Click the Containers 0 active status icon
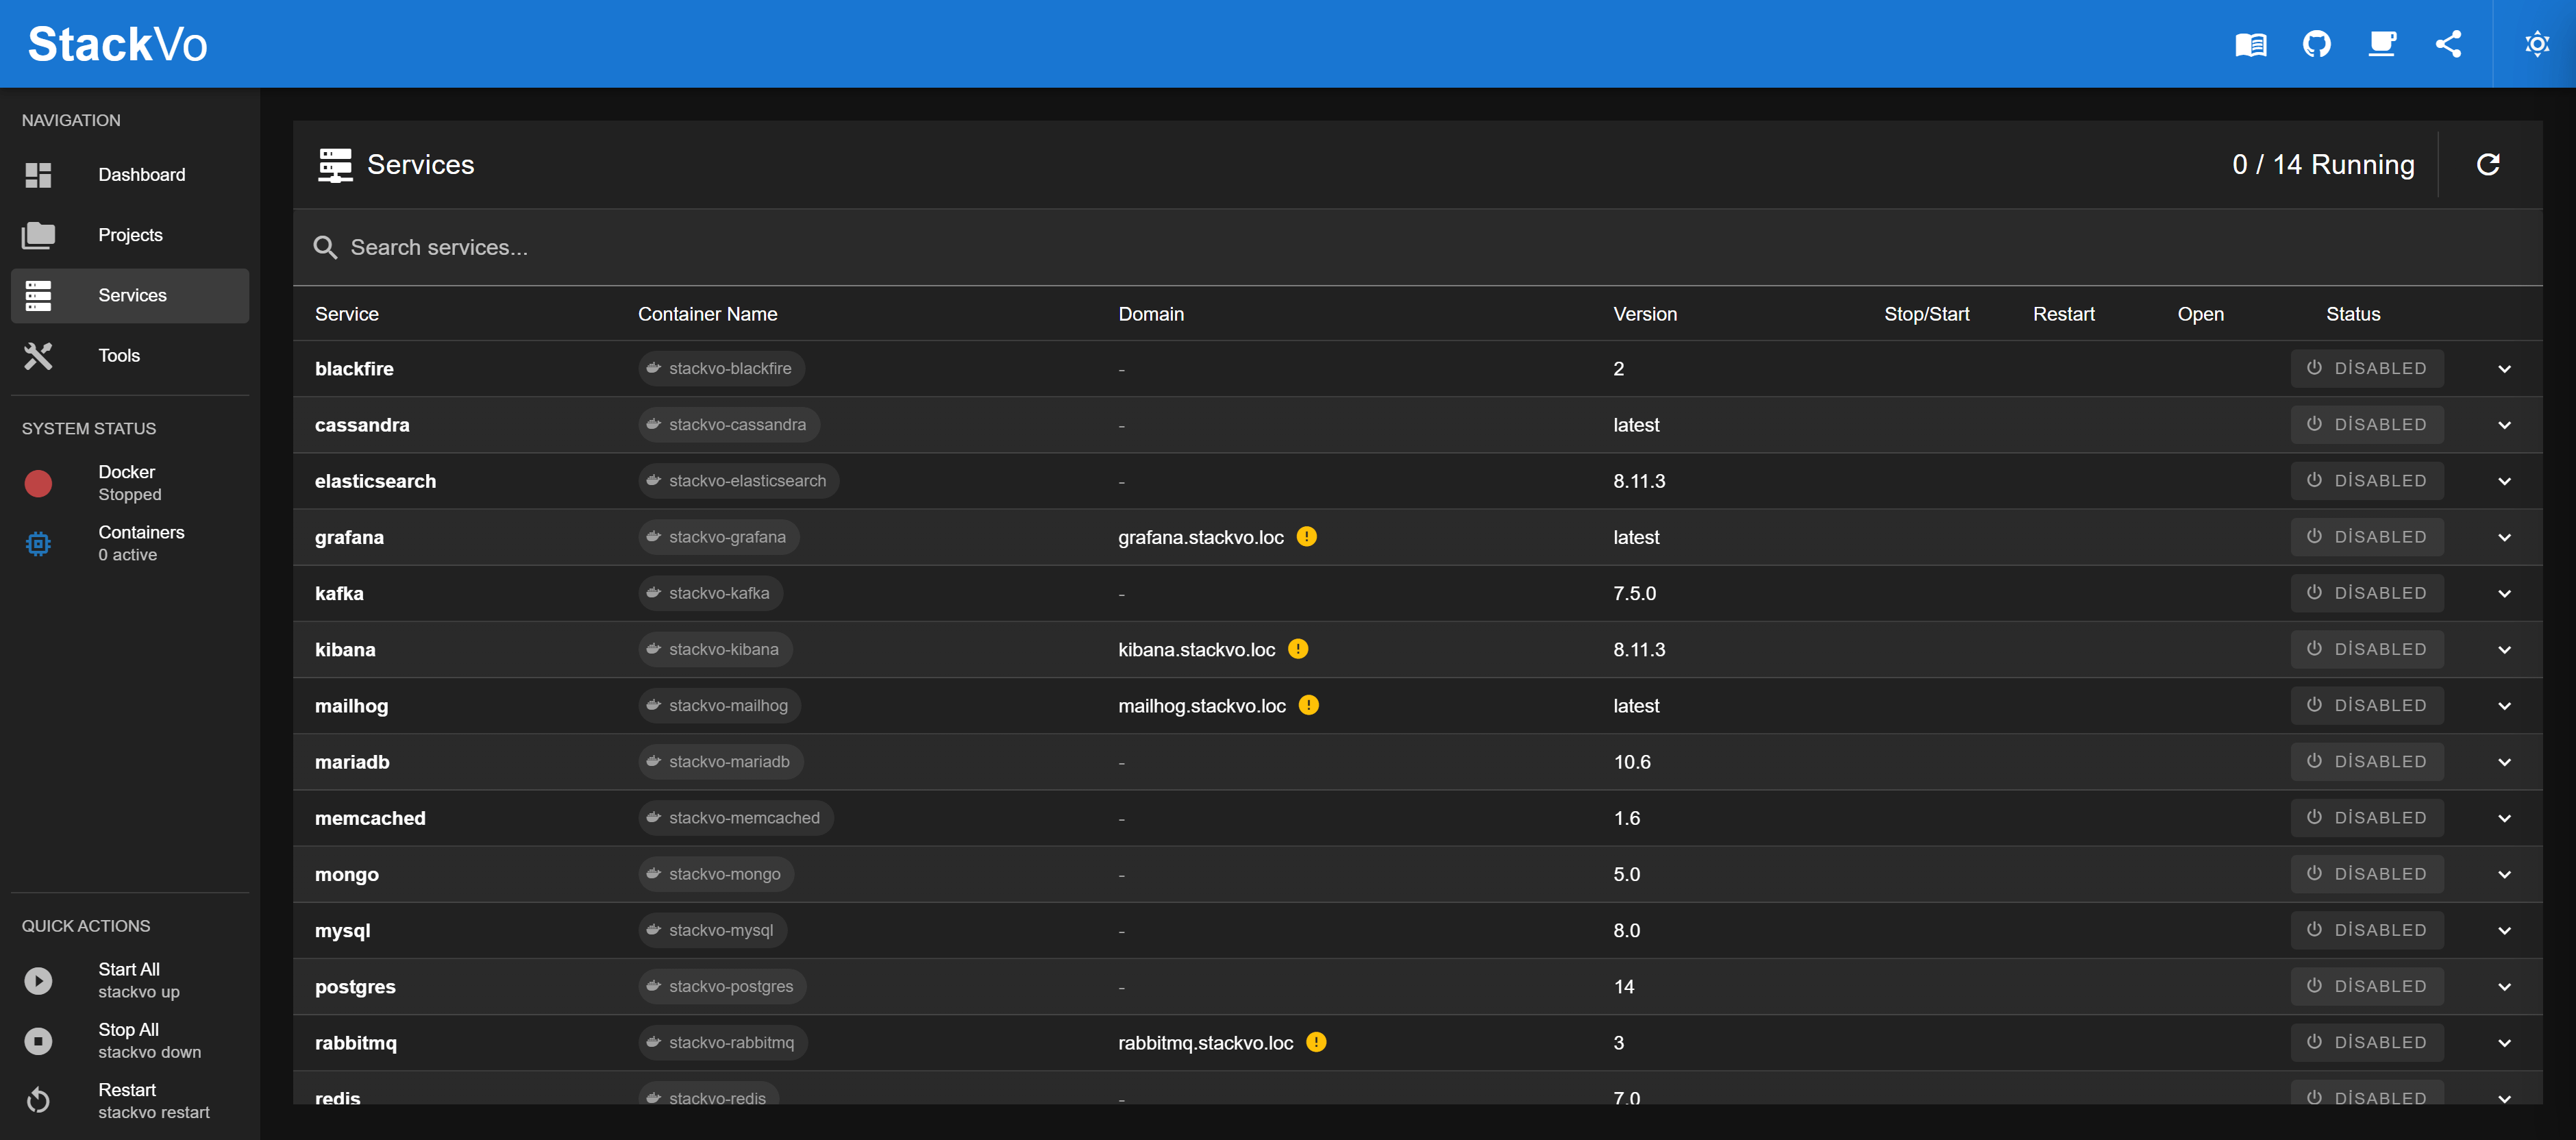This screenshot has width=2576, height=1140. [x=38, y=543]
